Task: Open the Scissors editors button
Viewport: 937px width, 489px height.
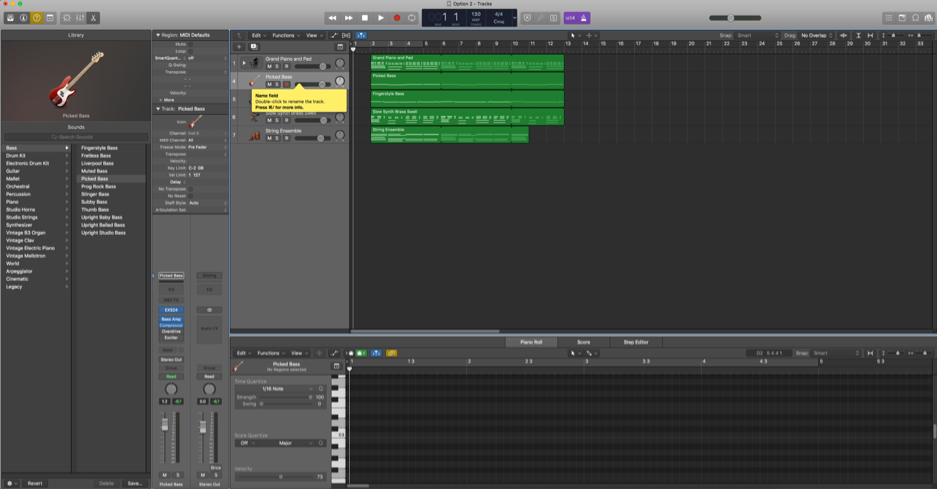Action: 94,18
